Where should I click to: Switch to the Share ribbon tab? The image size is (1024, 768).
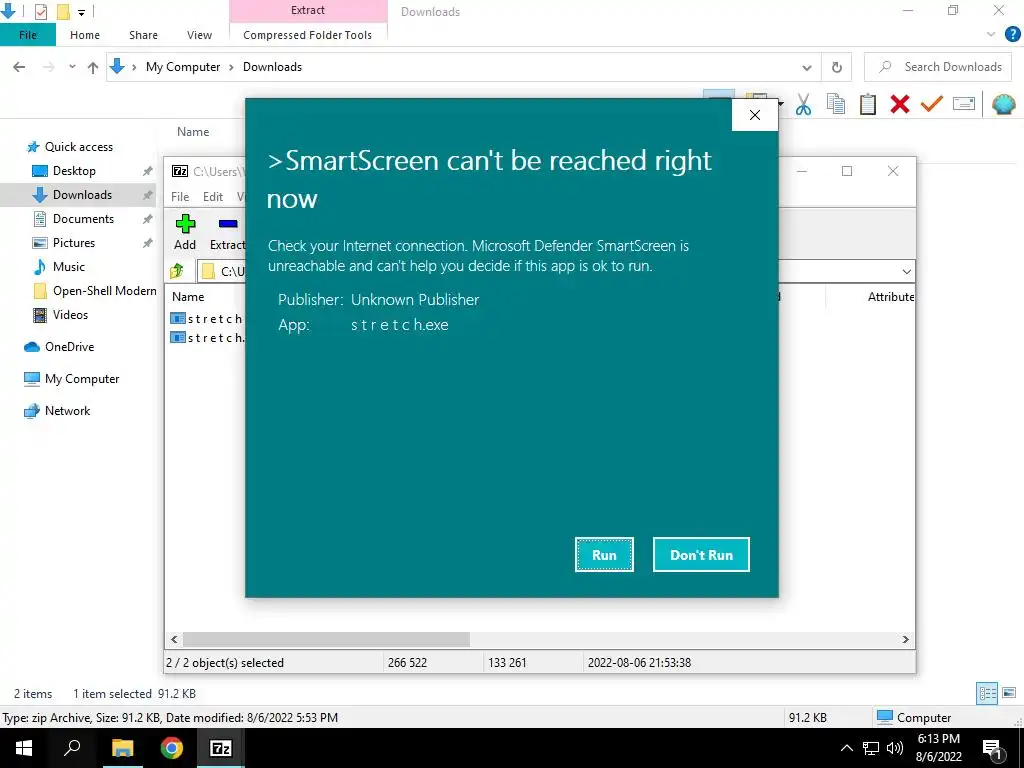click(143, 35)
